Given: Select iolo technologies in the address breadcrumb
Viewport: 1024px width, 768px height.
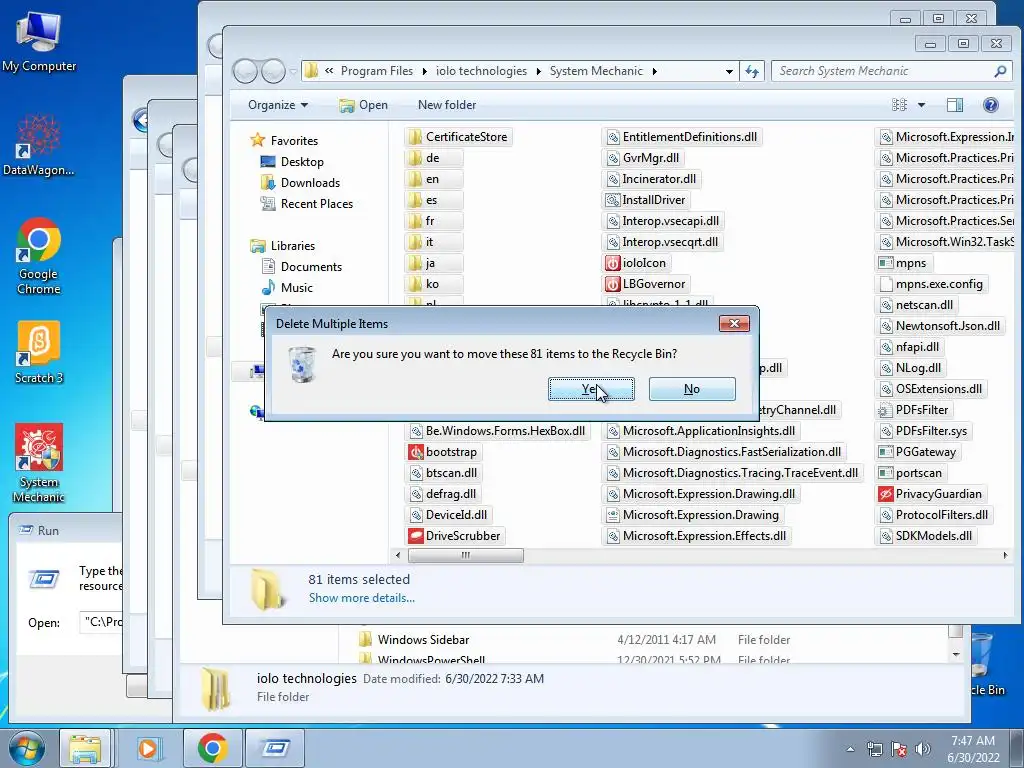Looking at the screenshot, I should pyautogui.click(x=481, y=71).
